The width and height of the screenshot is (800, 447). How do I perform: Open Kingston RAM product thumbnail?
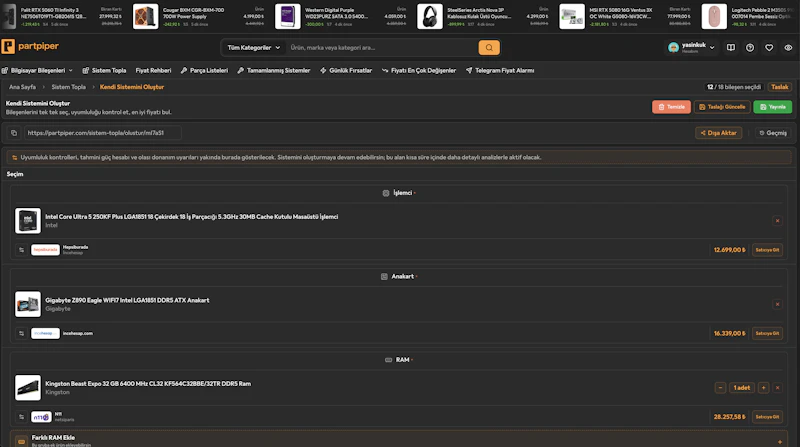point(28,388)
